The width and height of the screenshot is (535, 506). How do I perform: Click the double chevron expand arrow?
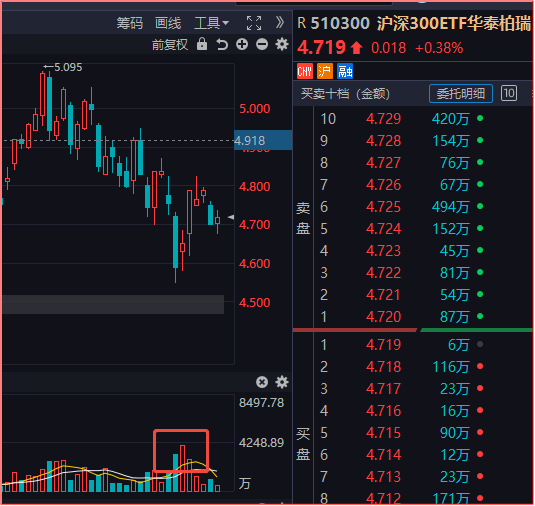tap(280, 23)
